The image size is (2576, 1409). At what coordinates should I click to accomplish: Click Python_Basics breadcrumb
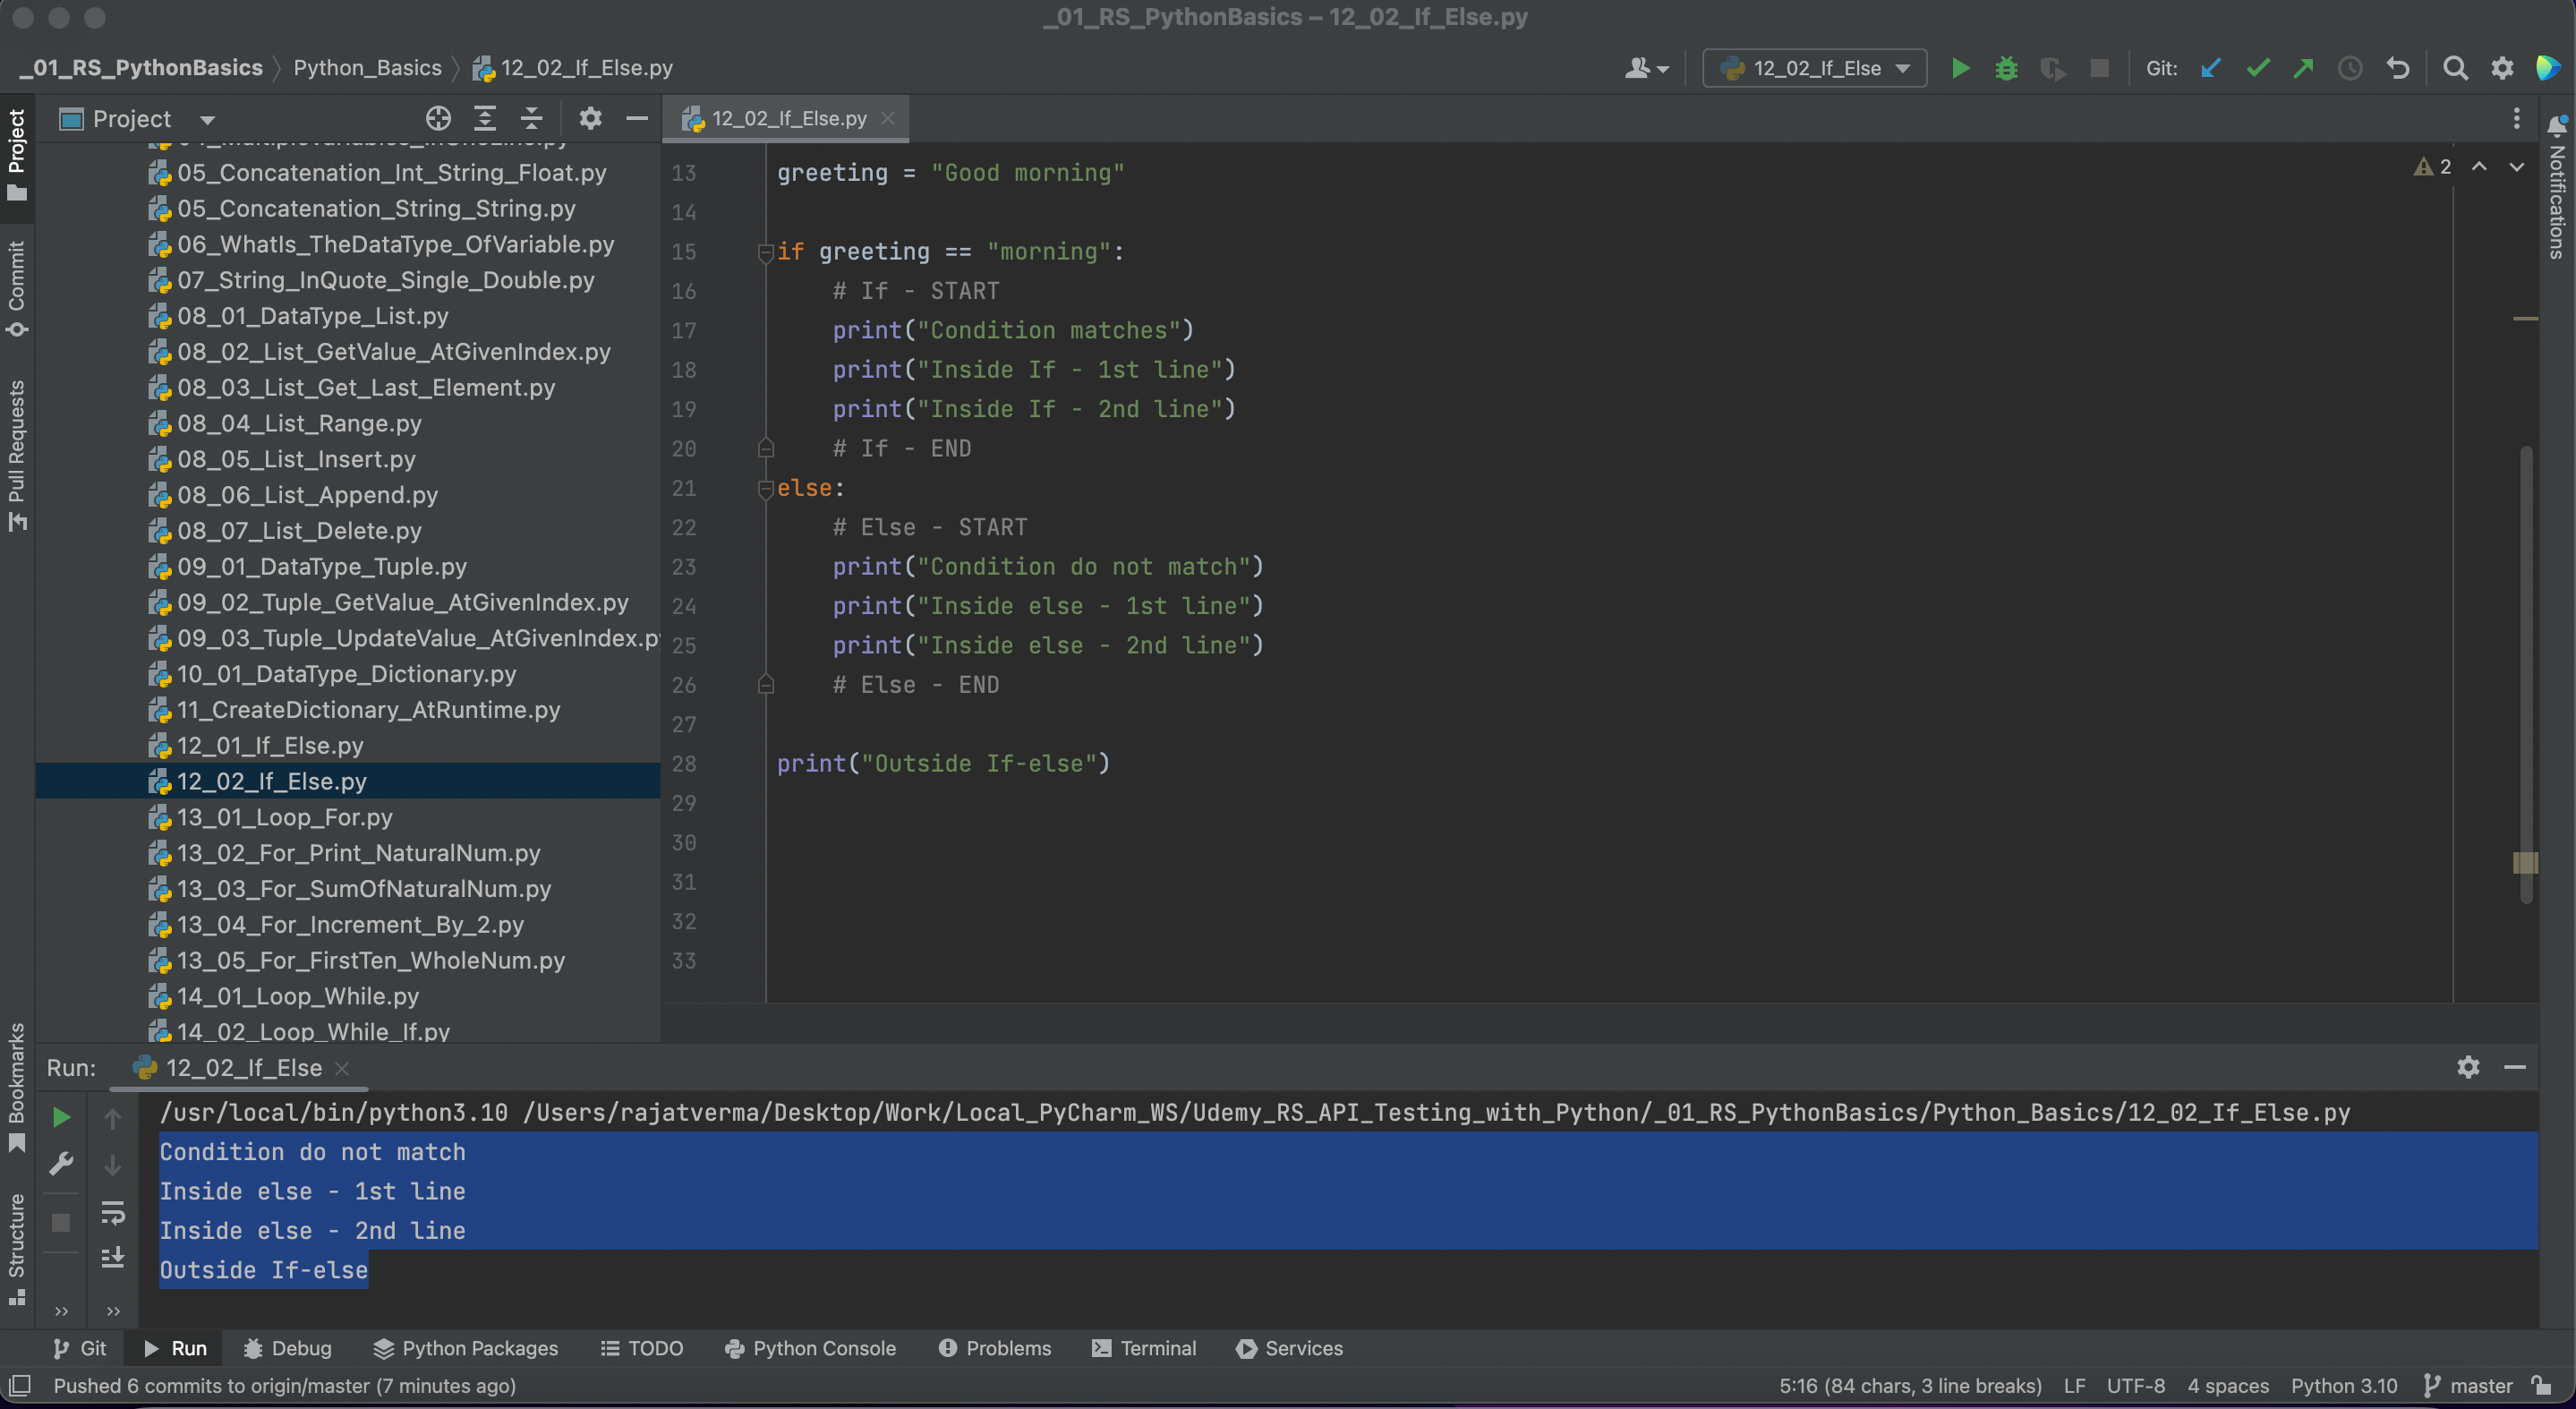(367, 68)
